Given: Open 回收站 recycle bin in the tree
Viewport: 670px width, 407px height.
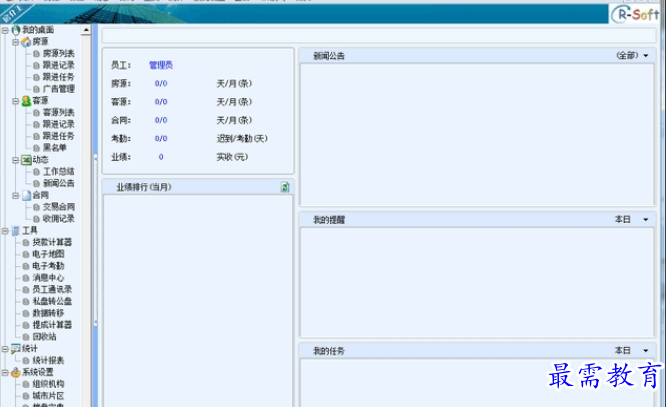Looking at the screenshot, I should tap(44, 337).
